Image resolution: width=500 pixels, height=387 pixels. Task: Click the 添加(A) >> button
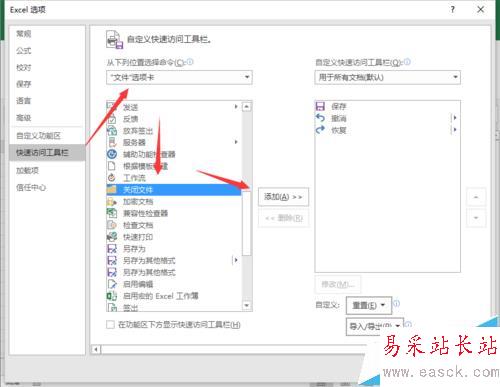tap(283, 197)
